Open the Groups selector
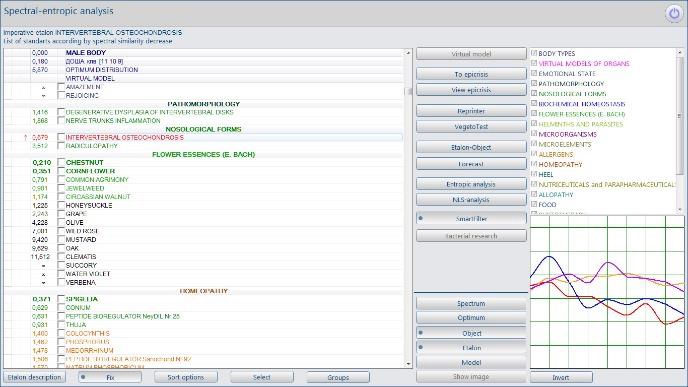 338,377
